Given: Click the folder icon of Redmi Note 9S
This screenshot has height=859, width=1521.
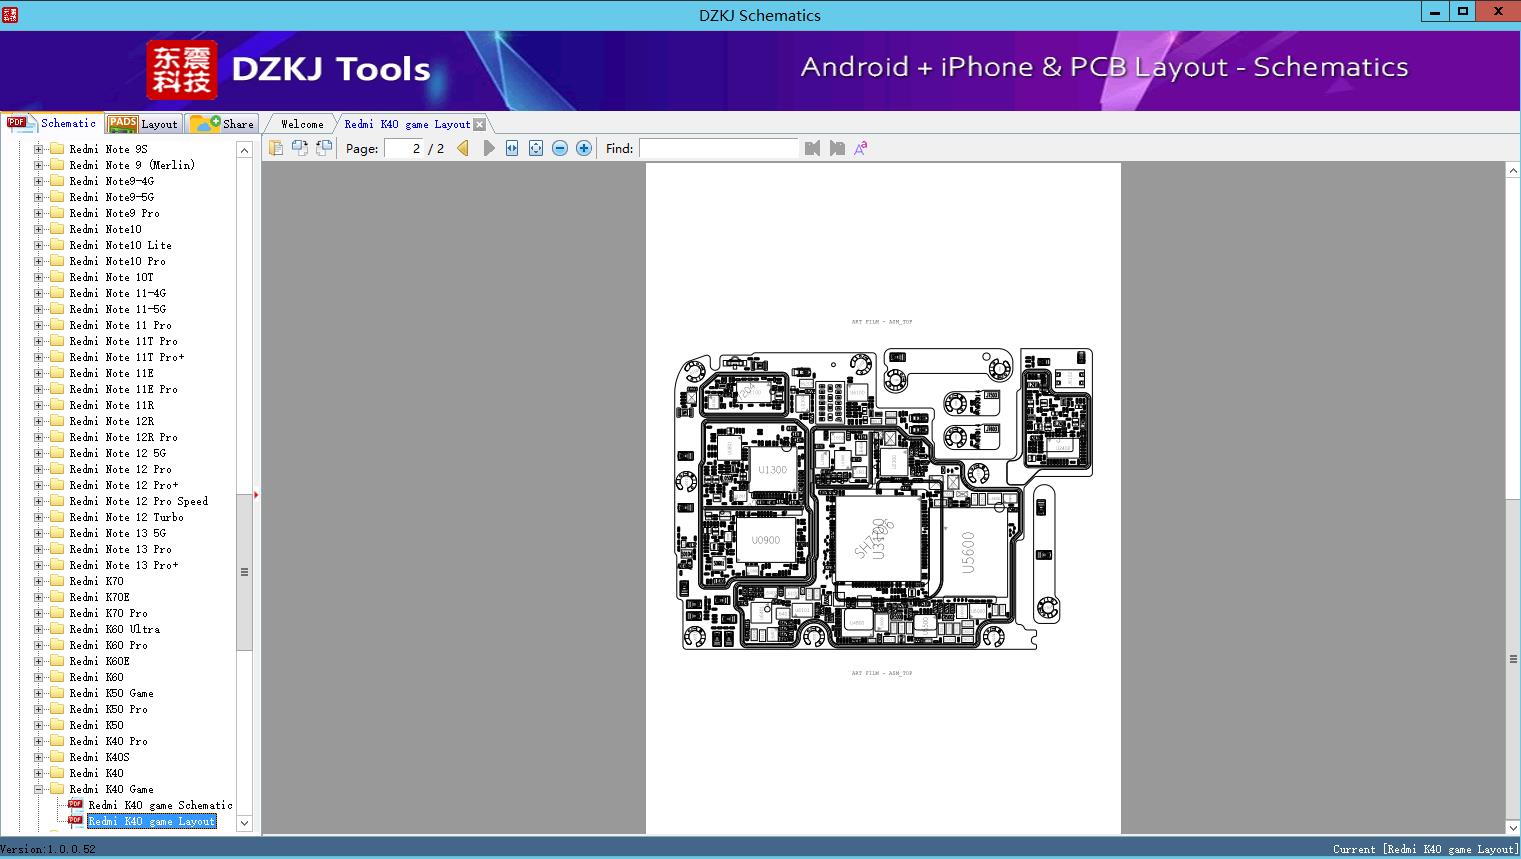Looking at the screenshot, I should (x=57, y=149).
